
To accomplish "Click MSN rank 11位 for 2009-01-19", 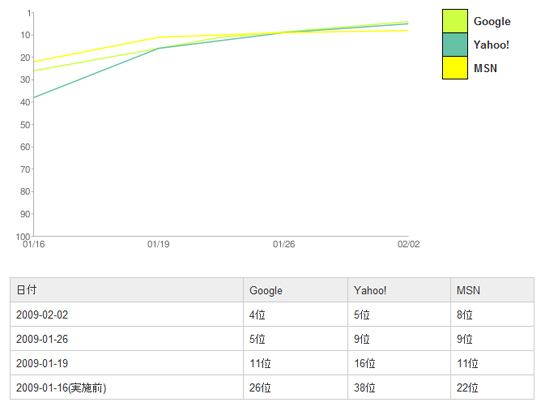I will pos(492,363).
